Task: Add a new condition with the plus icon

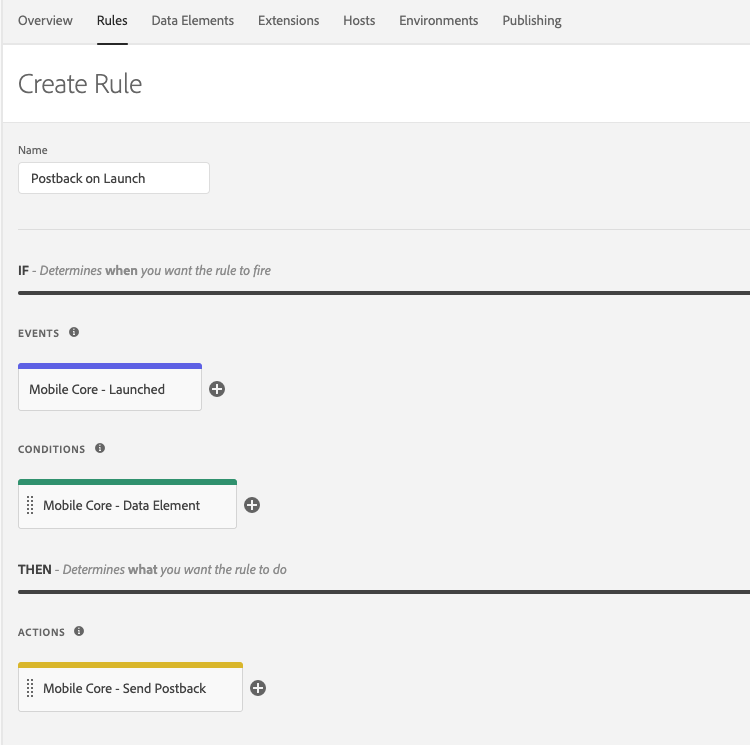Action: point(252,505)
